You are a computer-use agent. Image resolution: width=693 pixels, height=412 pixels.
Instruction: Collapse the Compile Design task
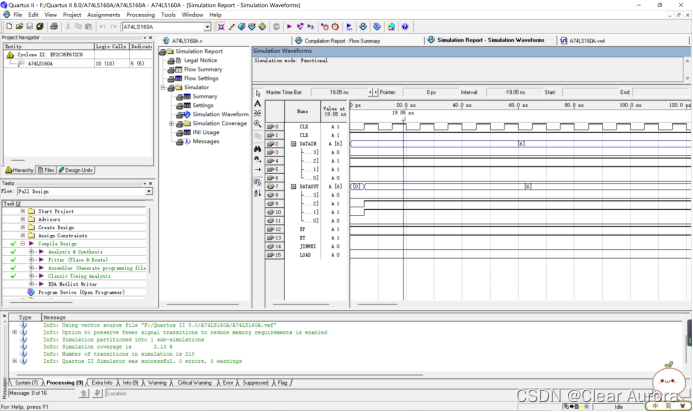(x=23, y=244)
